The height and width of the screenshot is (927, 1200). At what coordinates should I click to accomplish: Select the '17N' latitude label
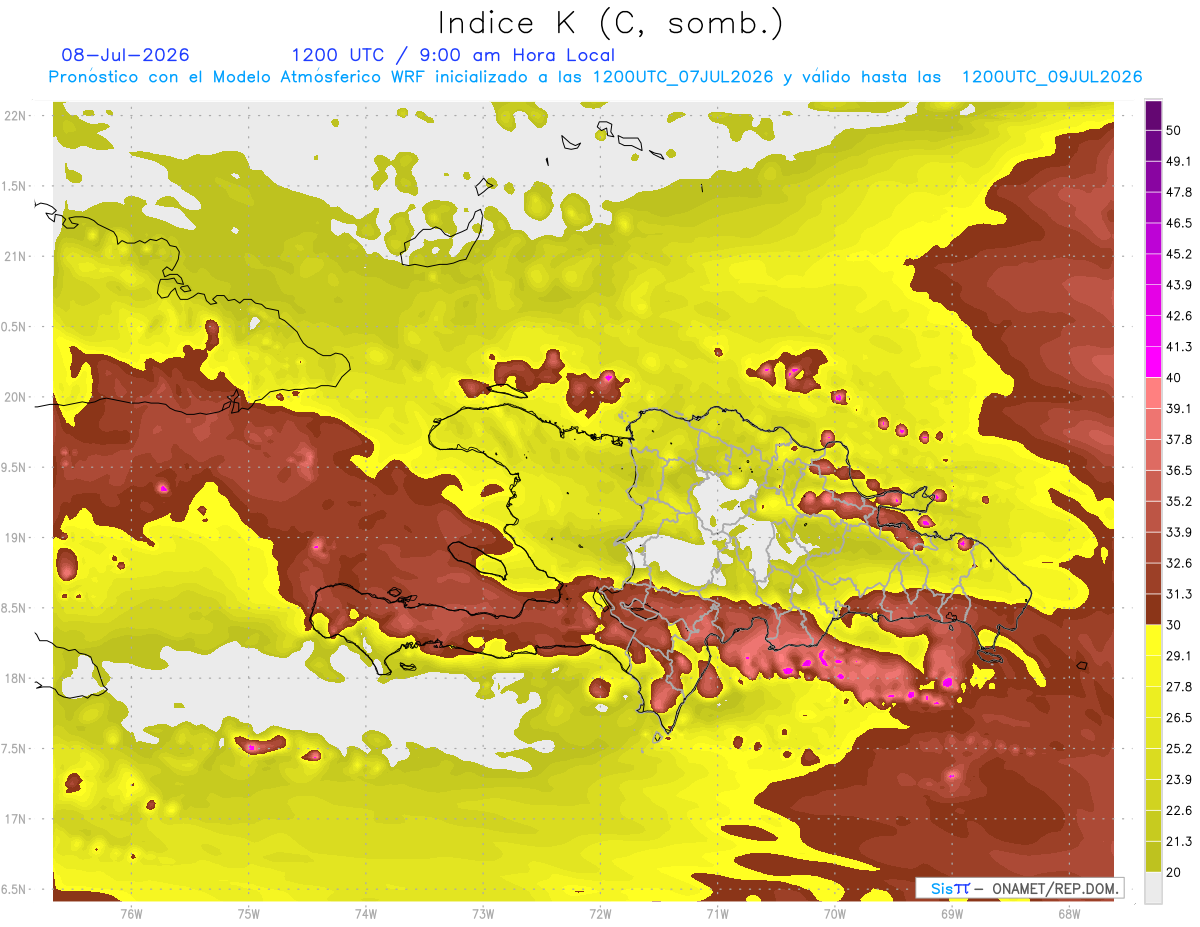[x=15, y=818]
